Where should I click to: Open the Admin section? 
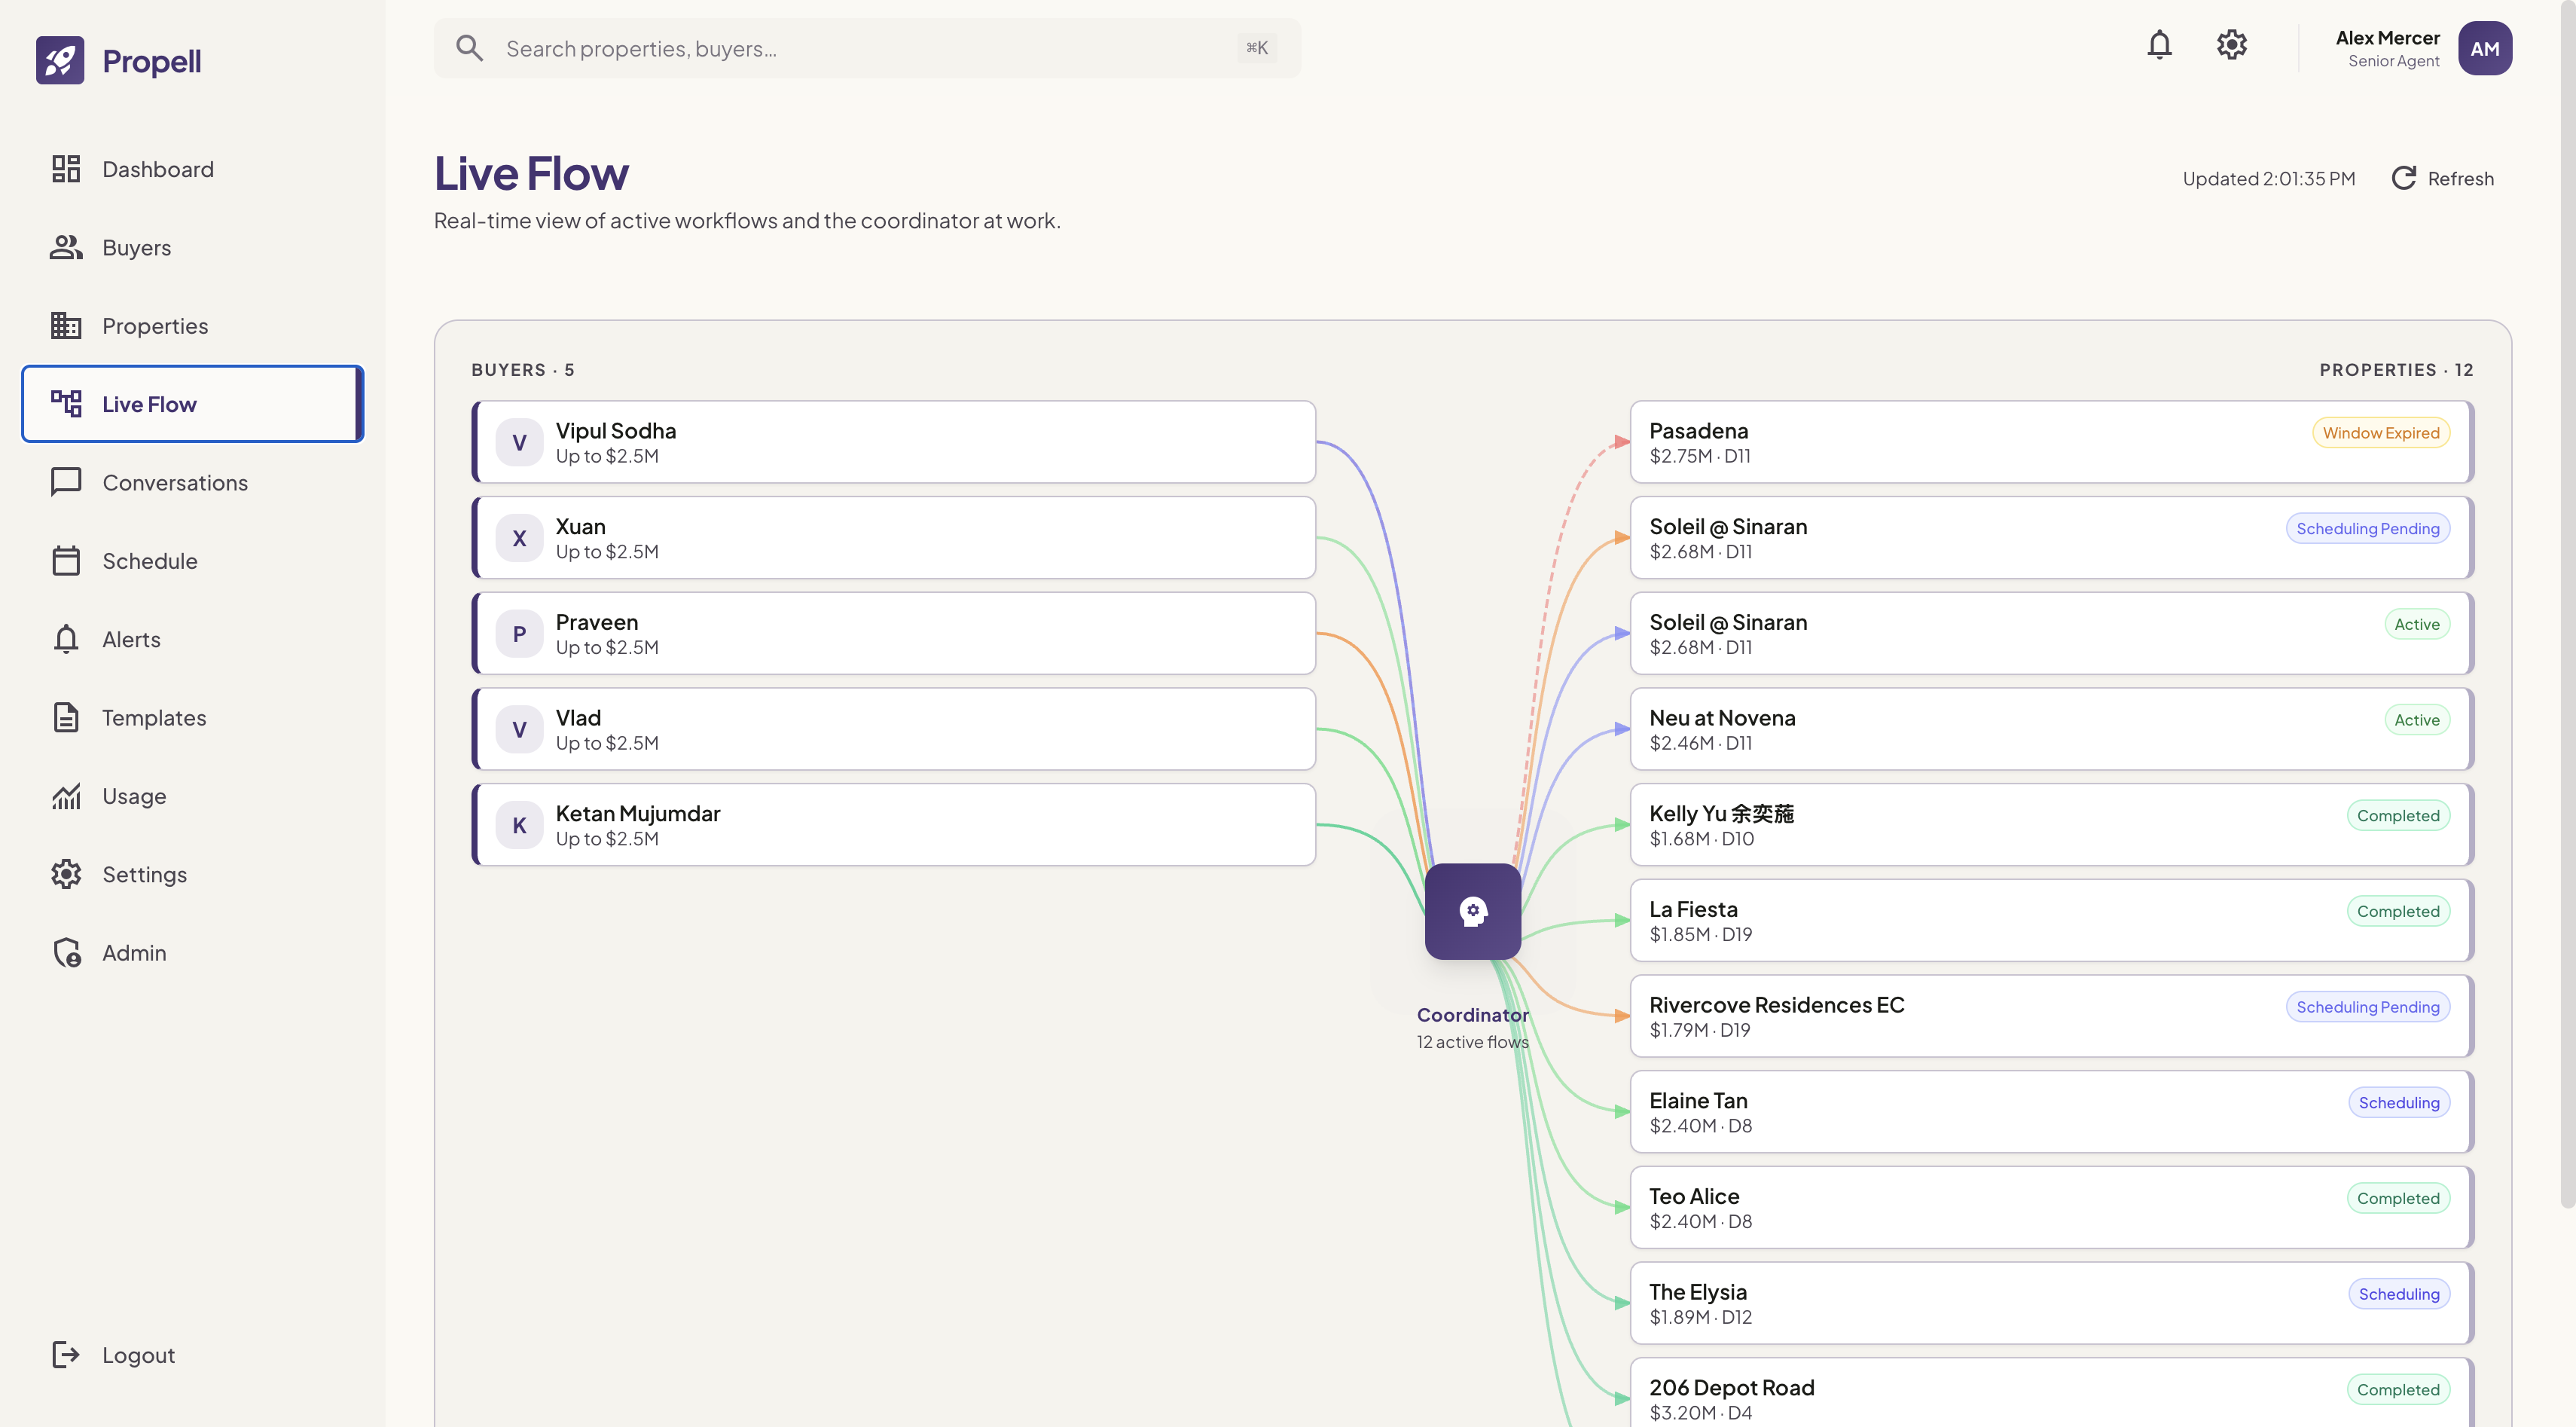point(192,952)
